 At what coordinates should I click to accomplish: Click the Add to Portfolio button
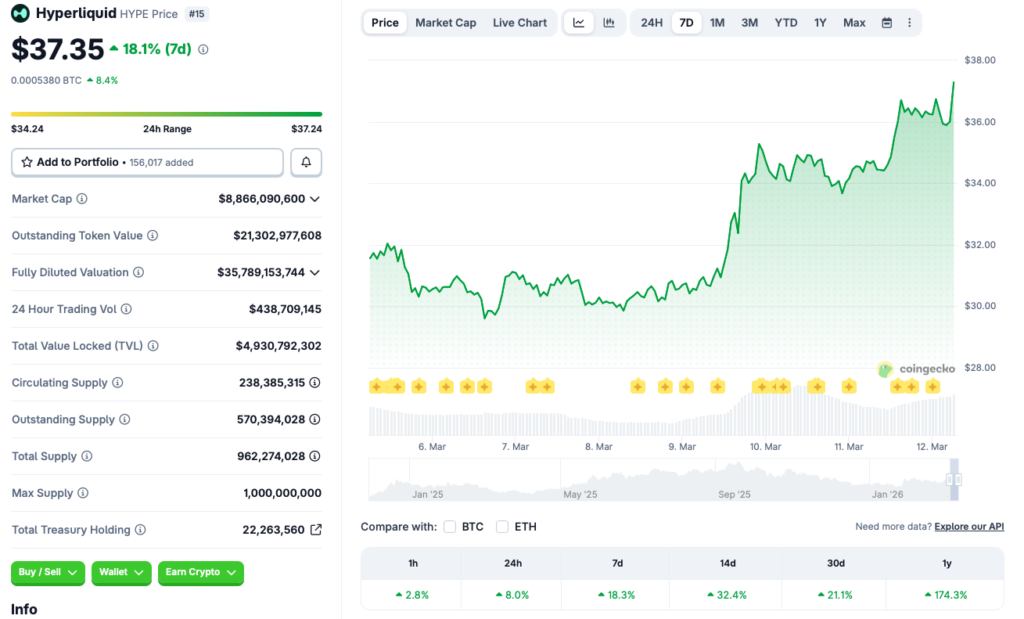pos(147,162)
